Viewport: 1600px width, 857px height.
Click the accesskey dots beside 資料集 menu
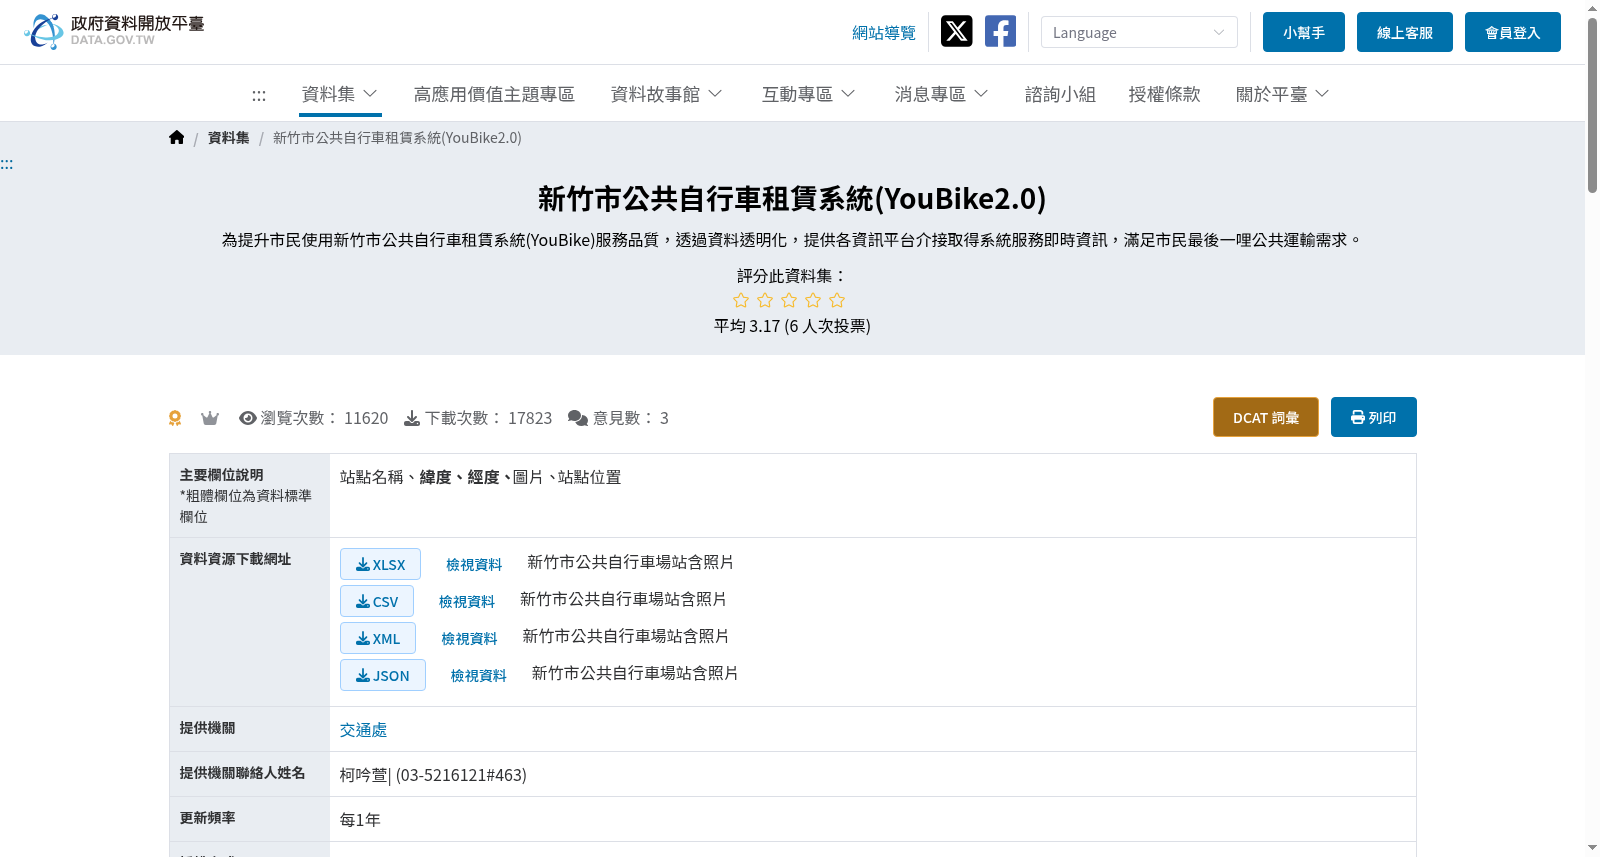click(x=259, y=95)
